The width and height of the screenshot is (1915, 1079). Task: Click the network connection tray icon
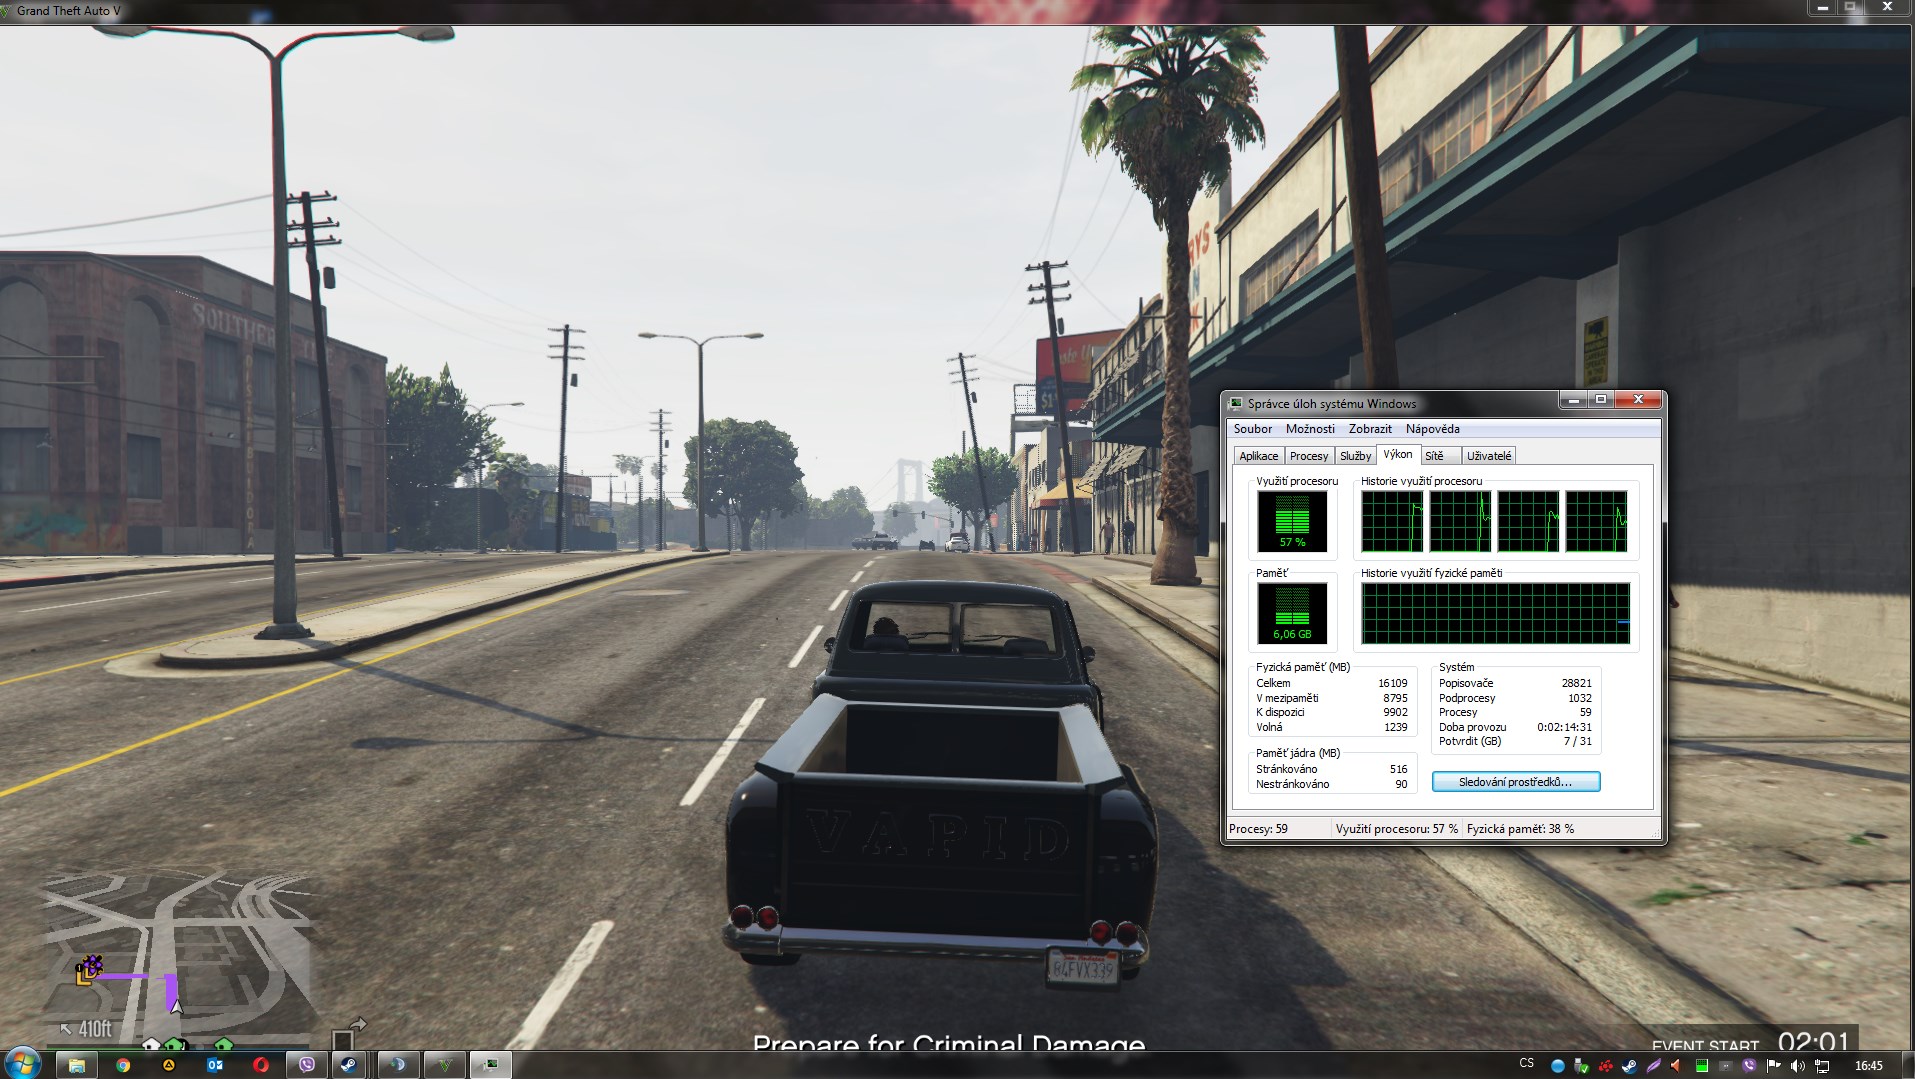1821,1066
